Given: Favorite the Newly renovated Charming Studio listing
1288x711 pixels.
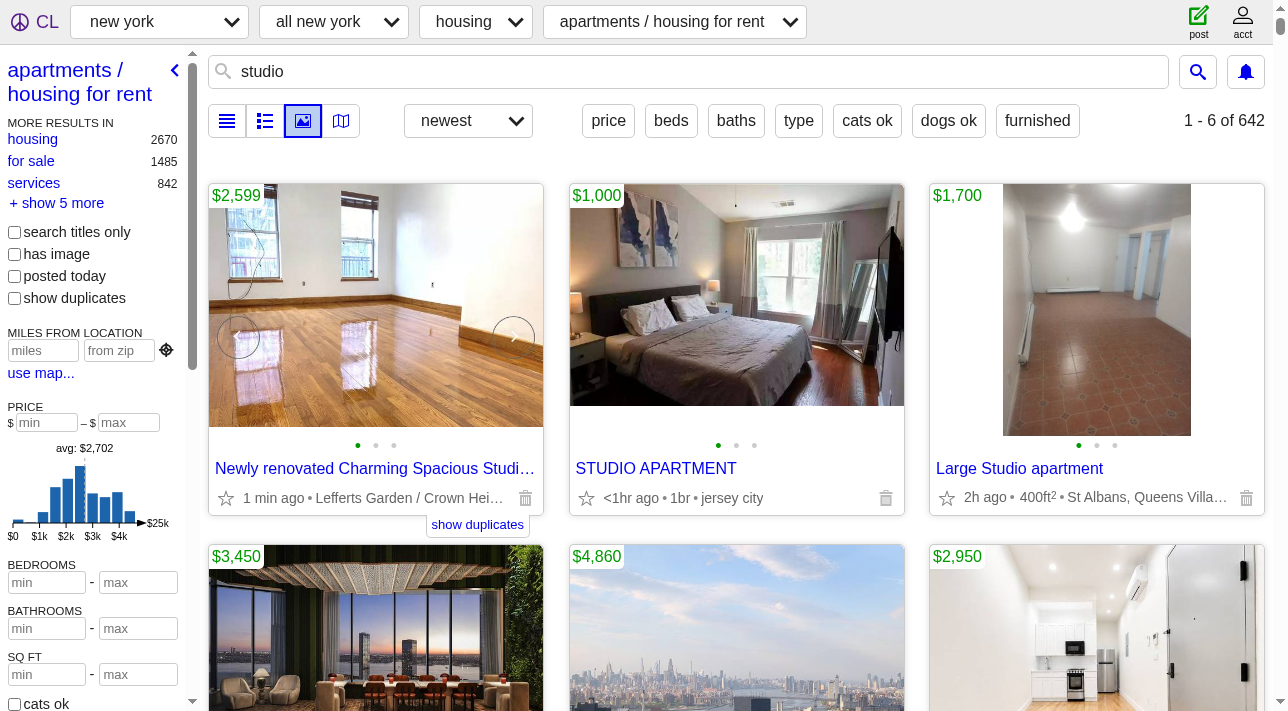Looking at the screenshot, I should click(x=226, y=498).
